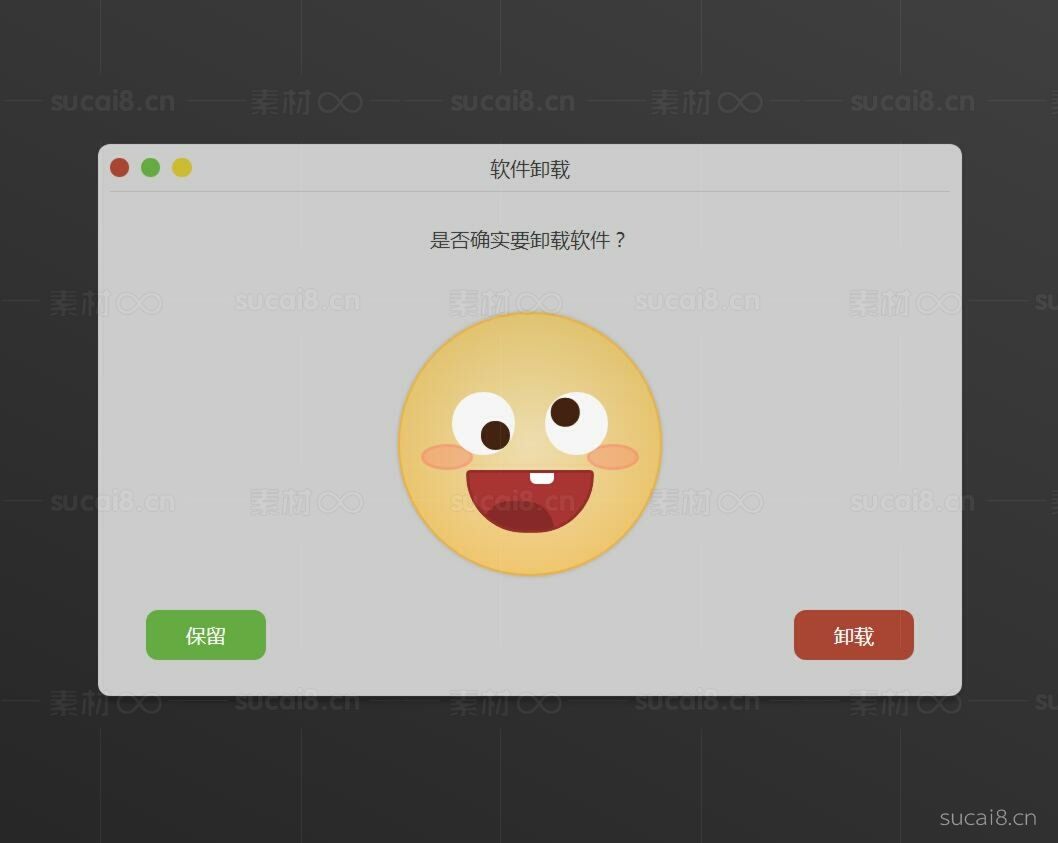This screenshot has height=843, width=1058.
Task: Click the red upper area of the emoji's mouth
Action: click(x=500, y=487)
